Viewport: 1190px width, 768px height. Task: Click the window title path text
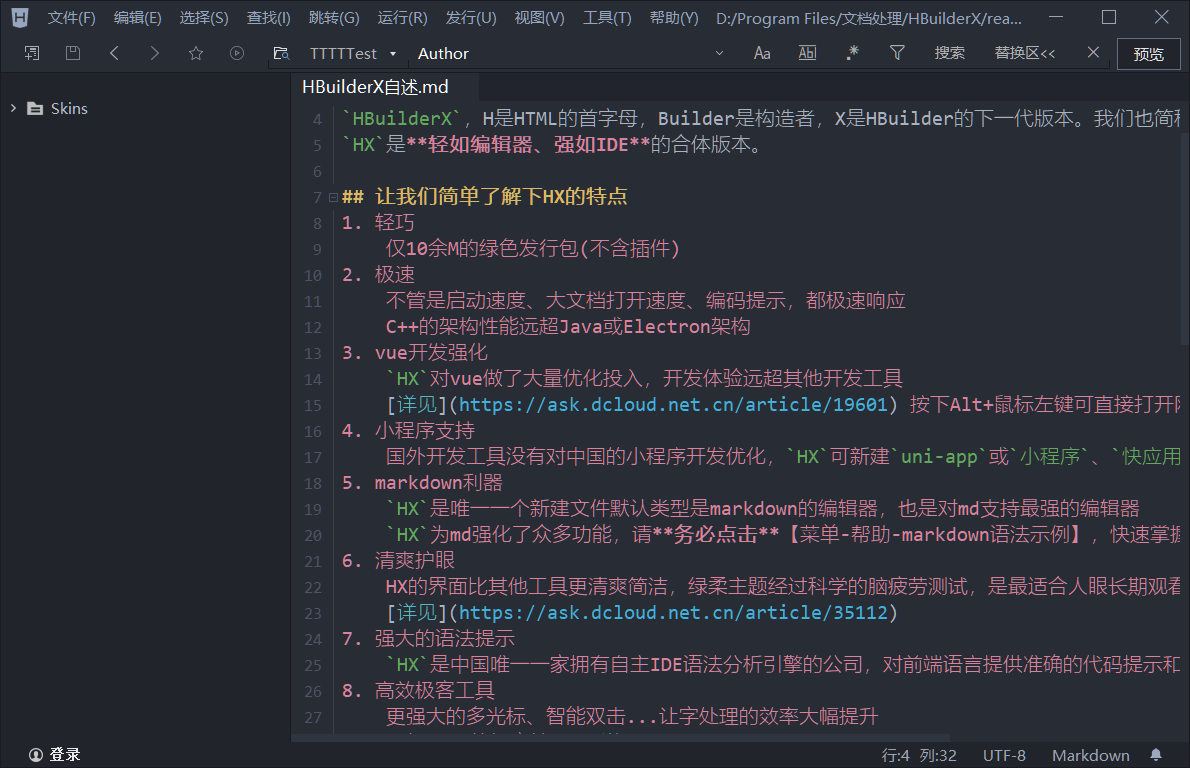click(x=869, y=18)
